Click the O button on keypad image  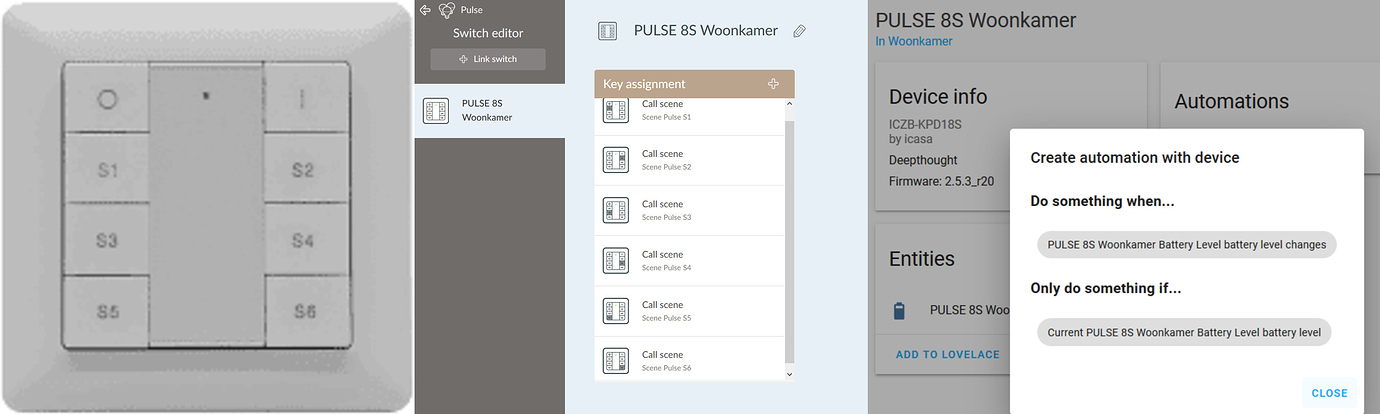click(x=107, y=99)
